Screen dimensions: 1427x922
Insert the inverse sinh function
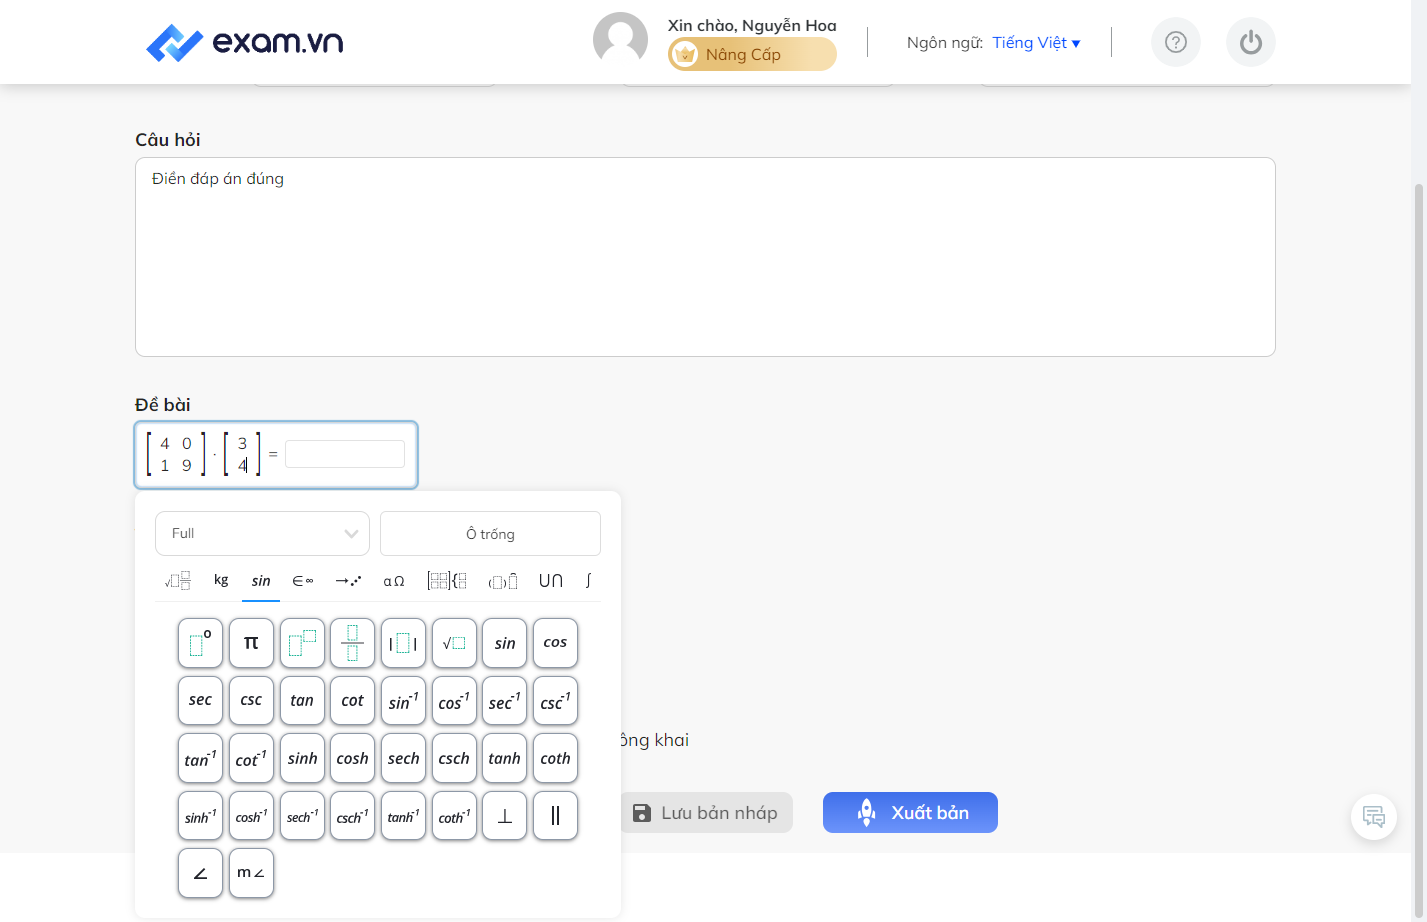(200, 816)
